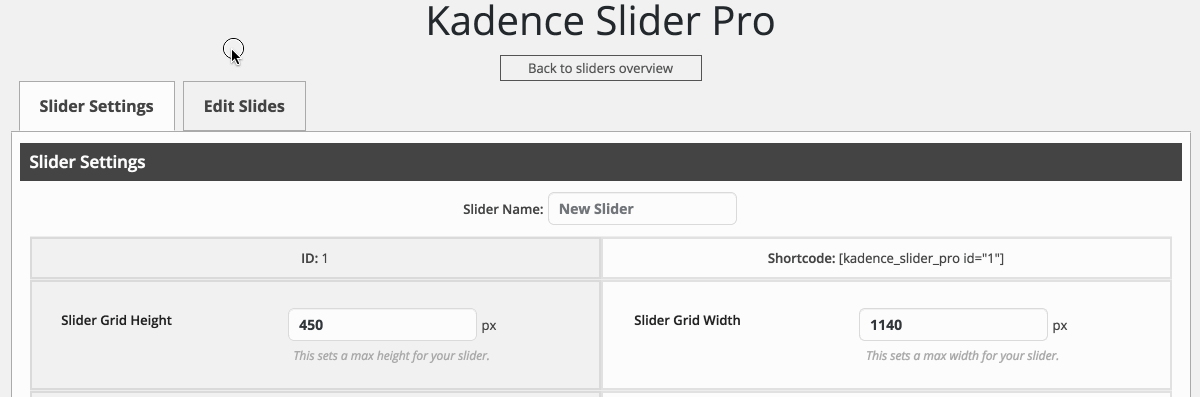Select the kadence_slider_pro shortcode value text
1200x397 pixels.
[x=921, y=258]
